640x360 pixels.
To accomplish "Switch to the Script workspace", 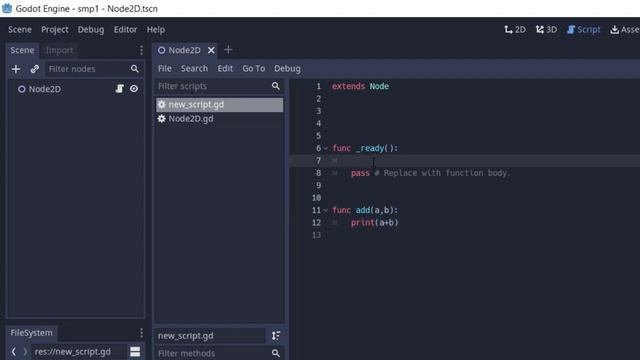I will tap(583, 29).
